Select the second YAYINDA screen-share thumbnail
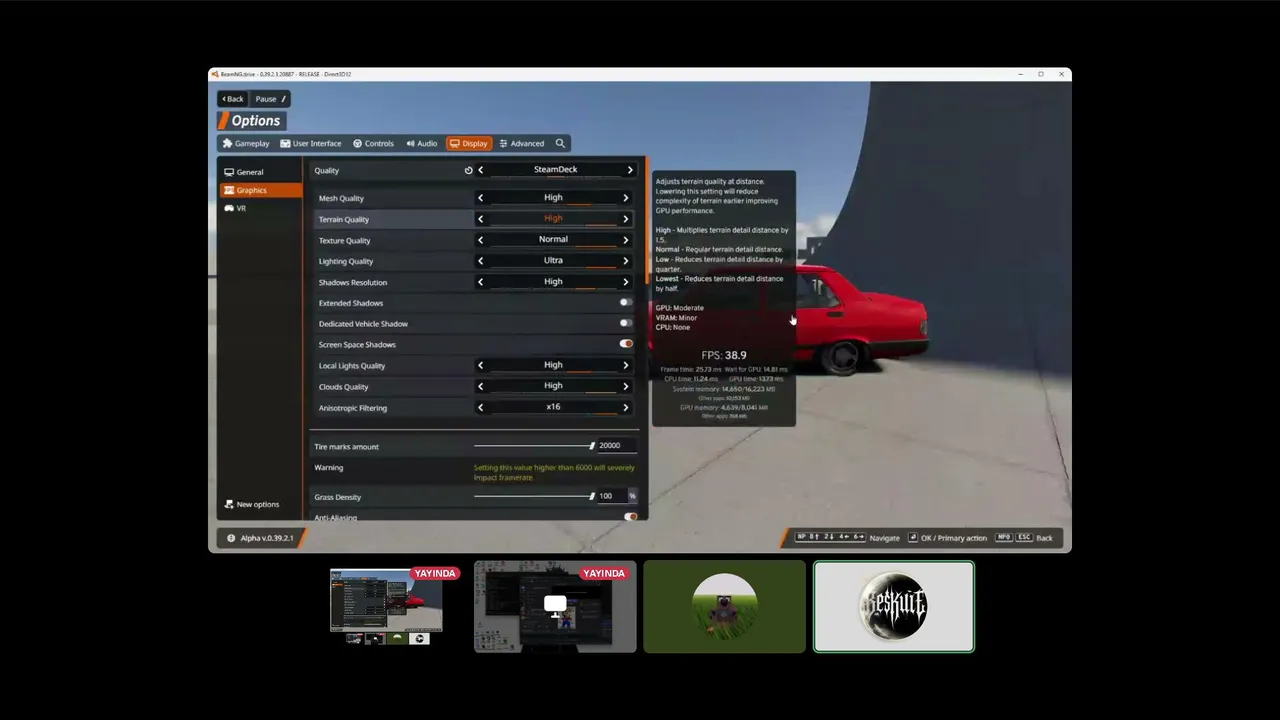The width and height of the screenshot is (1280, 720). tap(555, 606)
